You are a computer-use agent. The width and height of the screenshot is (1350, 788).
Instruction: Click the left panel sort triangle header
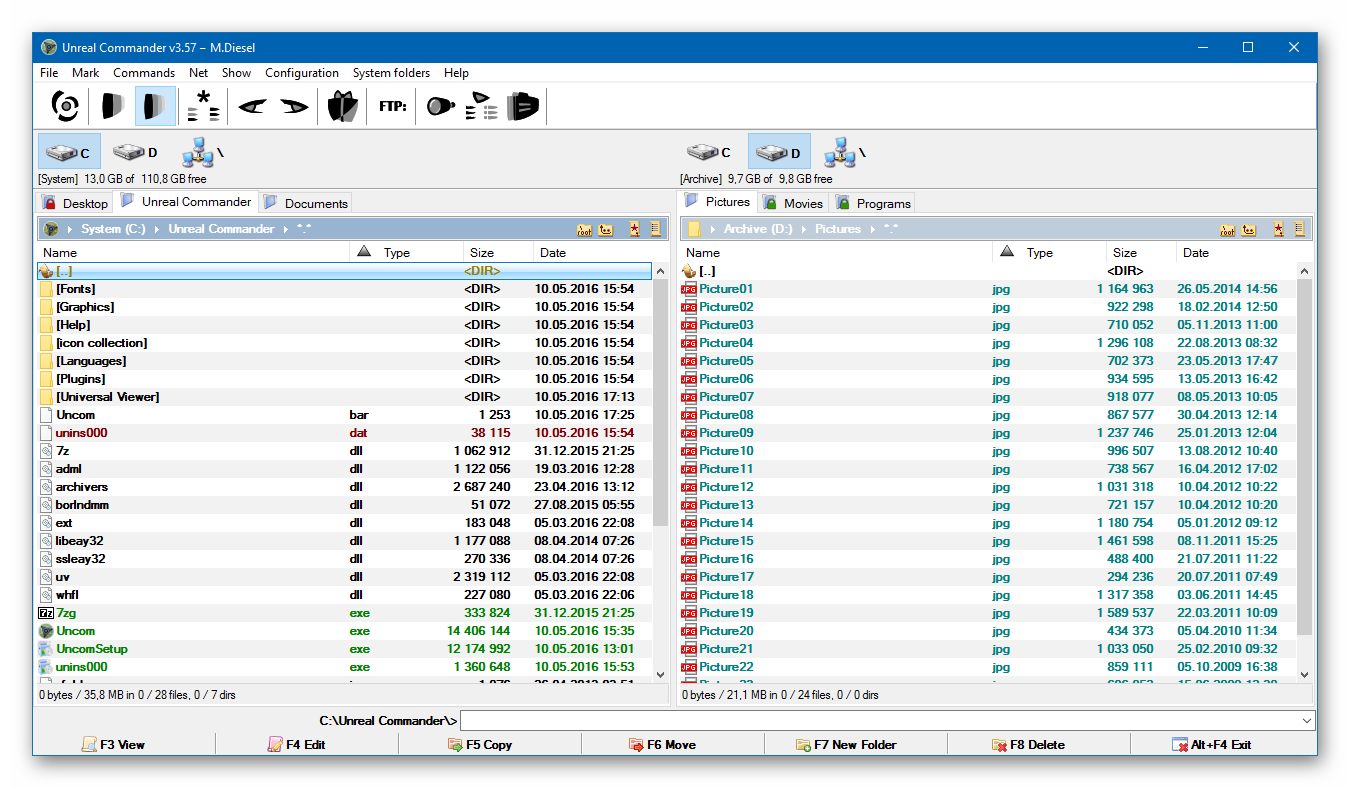363,252
